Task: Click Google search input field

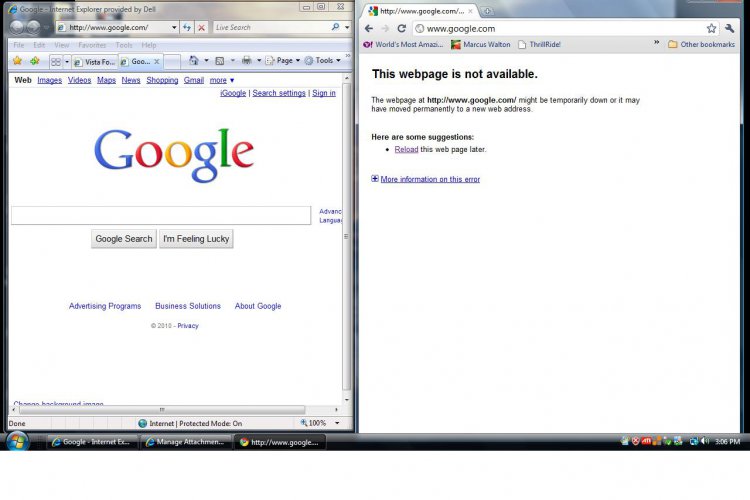Action: pyautogui.click(x=161, y=215)
